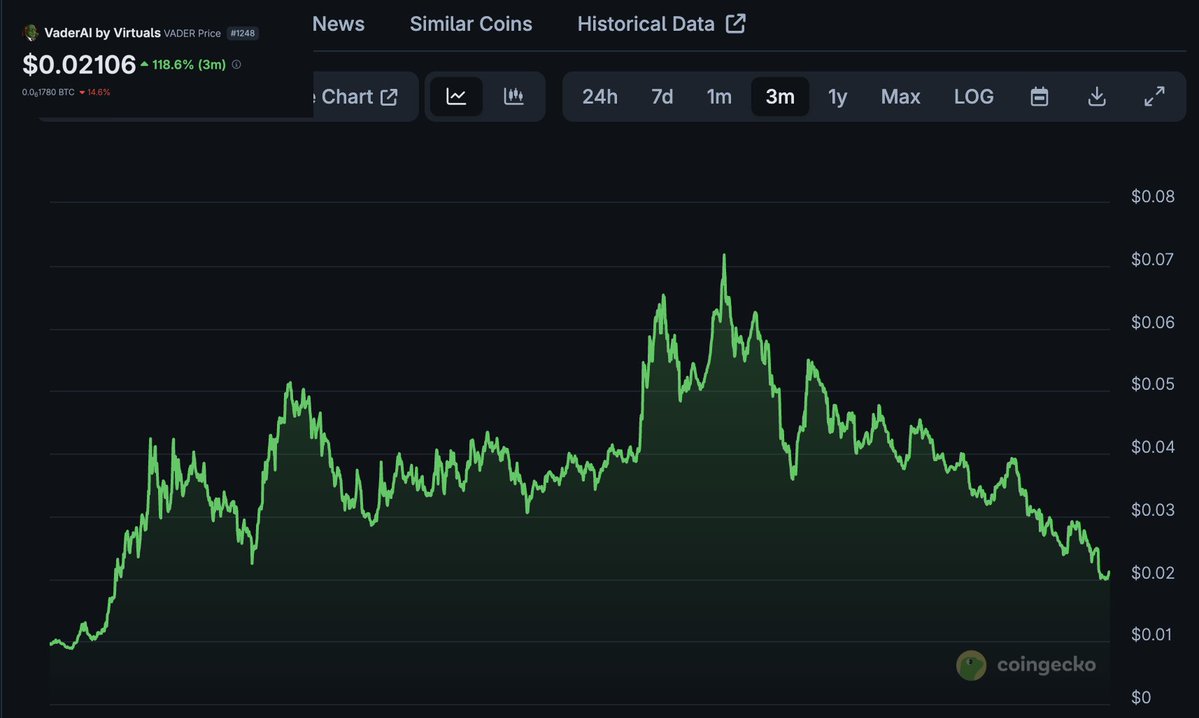Open the calendar date range picker
1199x718 pixels.
[x=1039, y=96]
